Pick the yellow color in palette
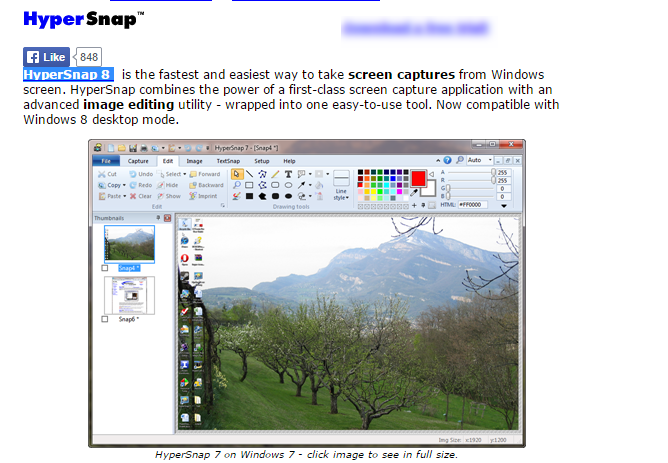The width and height of the screenshot is (668, 463). (x=373, y=192)
